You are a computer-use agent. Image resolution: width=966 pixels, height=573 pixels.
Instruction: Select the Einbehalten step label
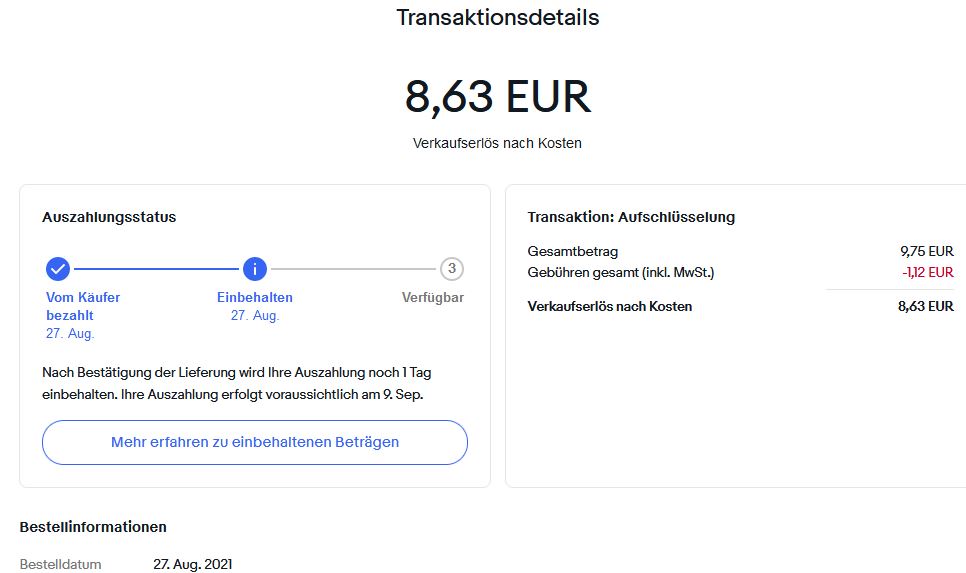pos(255,297)
